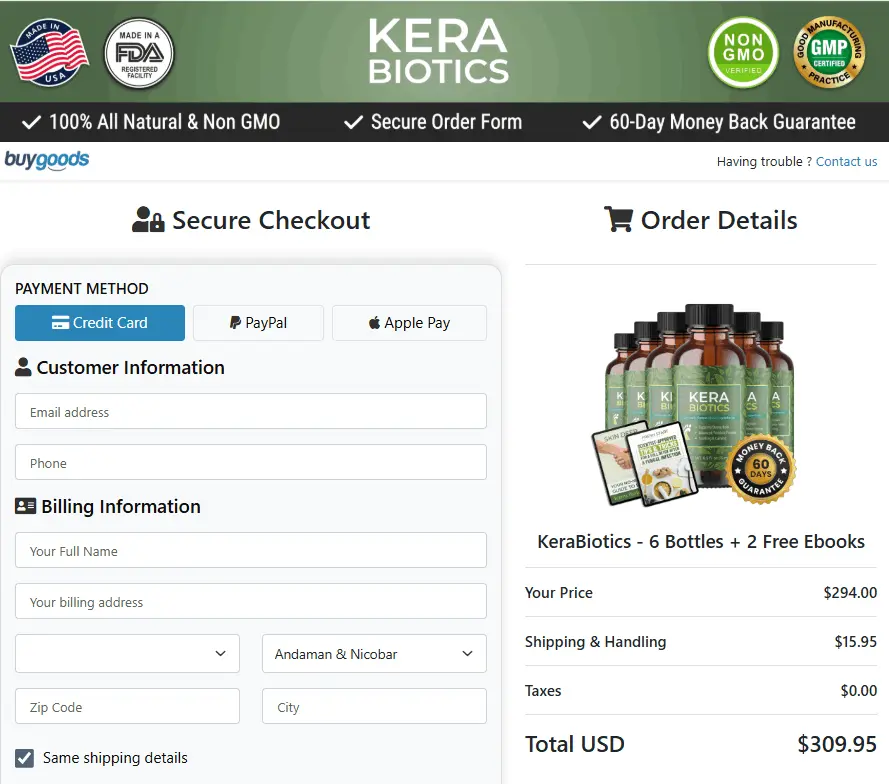
Task: Switch payment method to PayPal
Action: click(x=258, y=322)
